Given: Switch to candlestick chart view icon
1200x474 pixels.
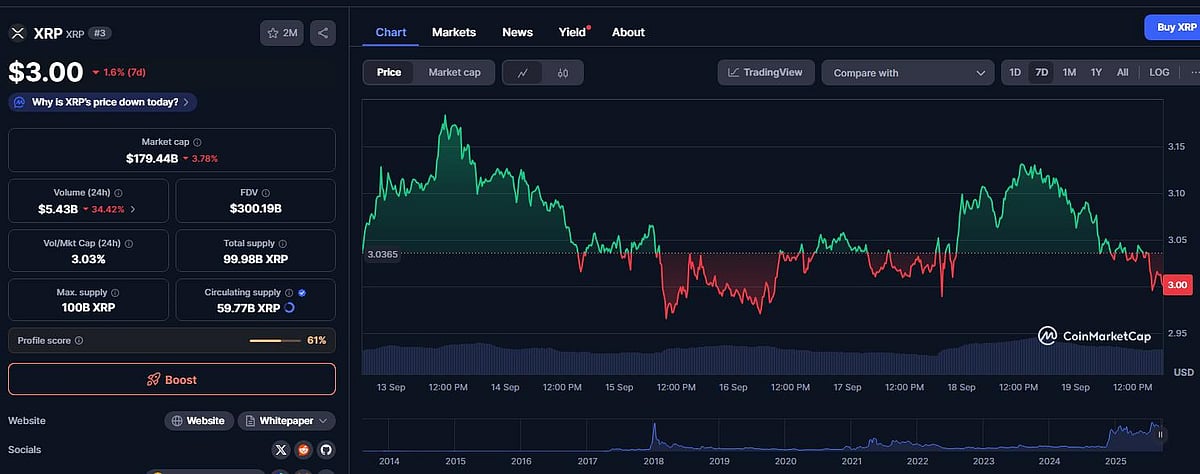Looking at the screenshot, I should [x=563, y=72].
